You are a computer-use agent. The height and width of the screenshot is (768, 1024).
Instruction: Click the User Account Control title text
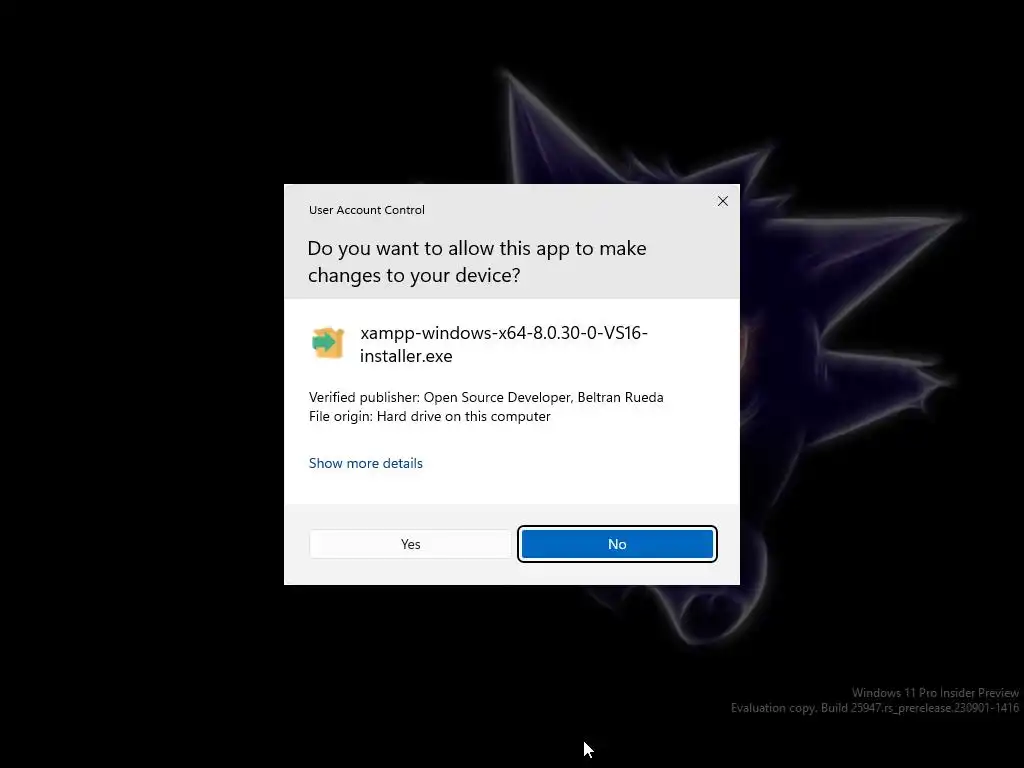pos(366,210)
